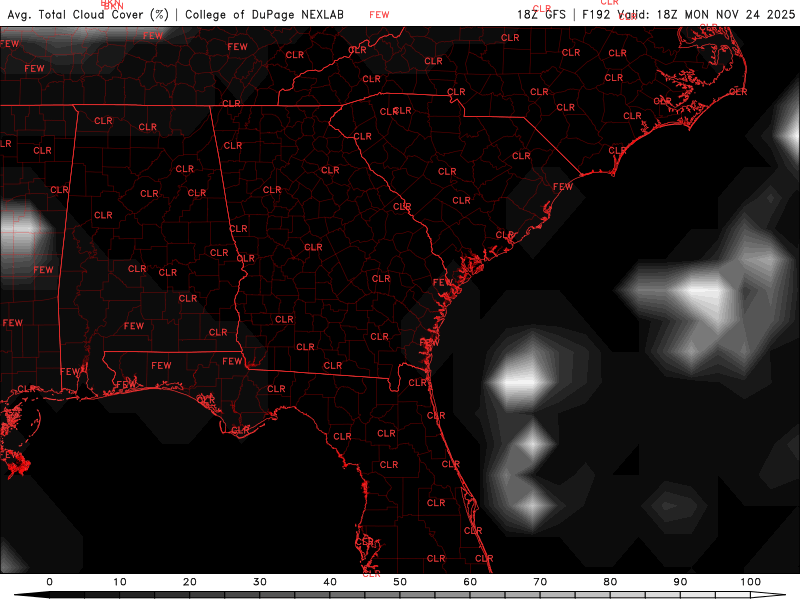The width and height of the screenshot is (800, 600).
Task: Click the '100' value on the color scale
Action: point(751,582)
